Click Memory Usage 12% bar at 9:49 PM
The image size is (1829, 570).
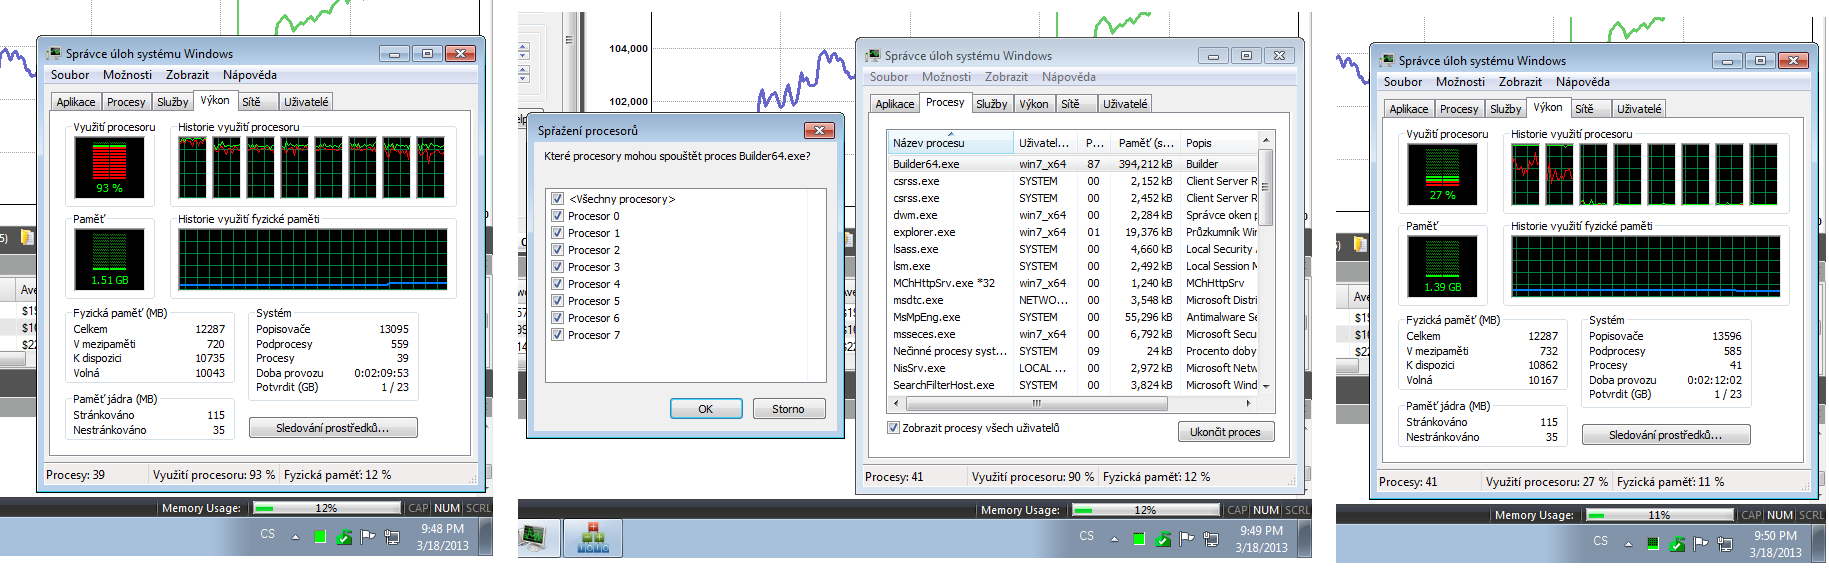tap(1145, 510)
